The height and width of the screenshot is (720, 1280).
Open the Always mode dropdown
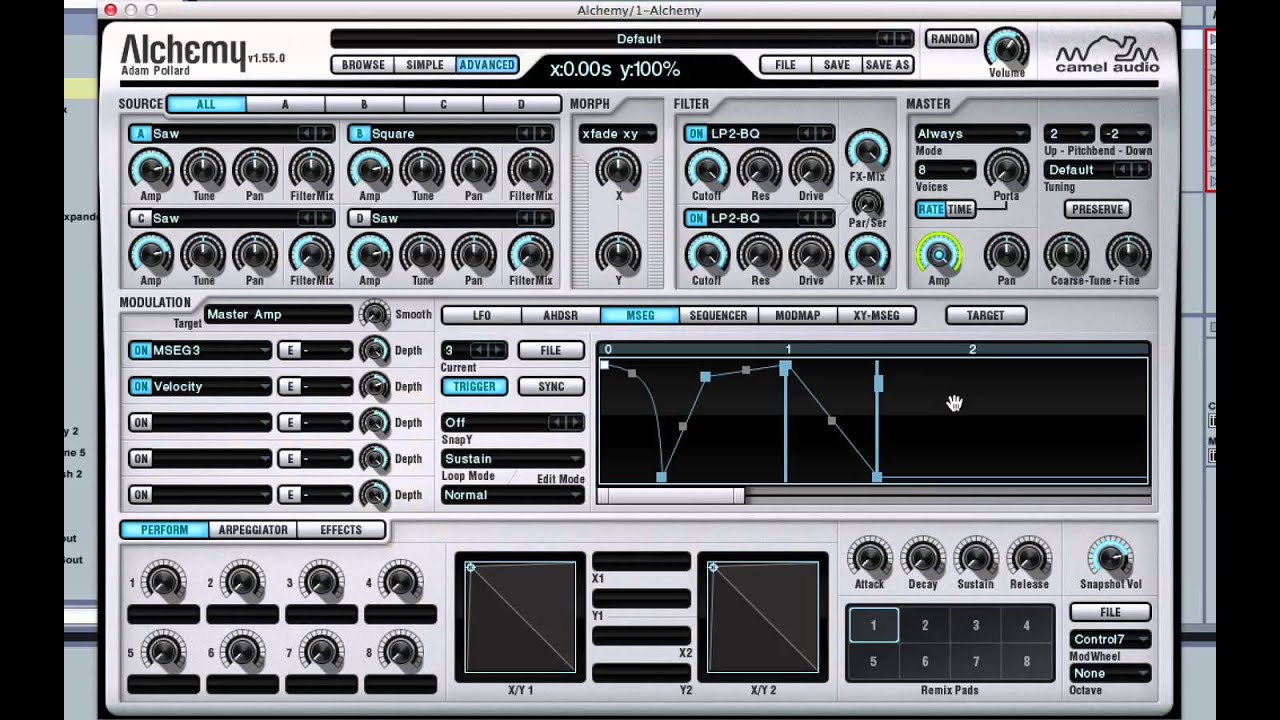[x=972, y=134]
